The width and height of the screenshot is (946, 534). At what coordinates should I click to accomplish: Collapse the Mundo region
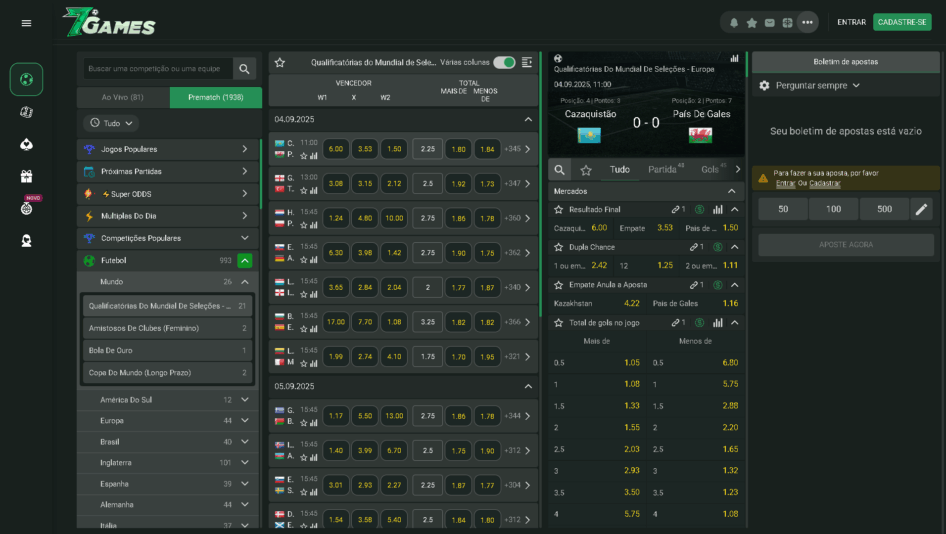tap(245, 282)
